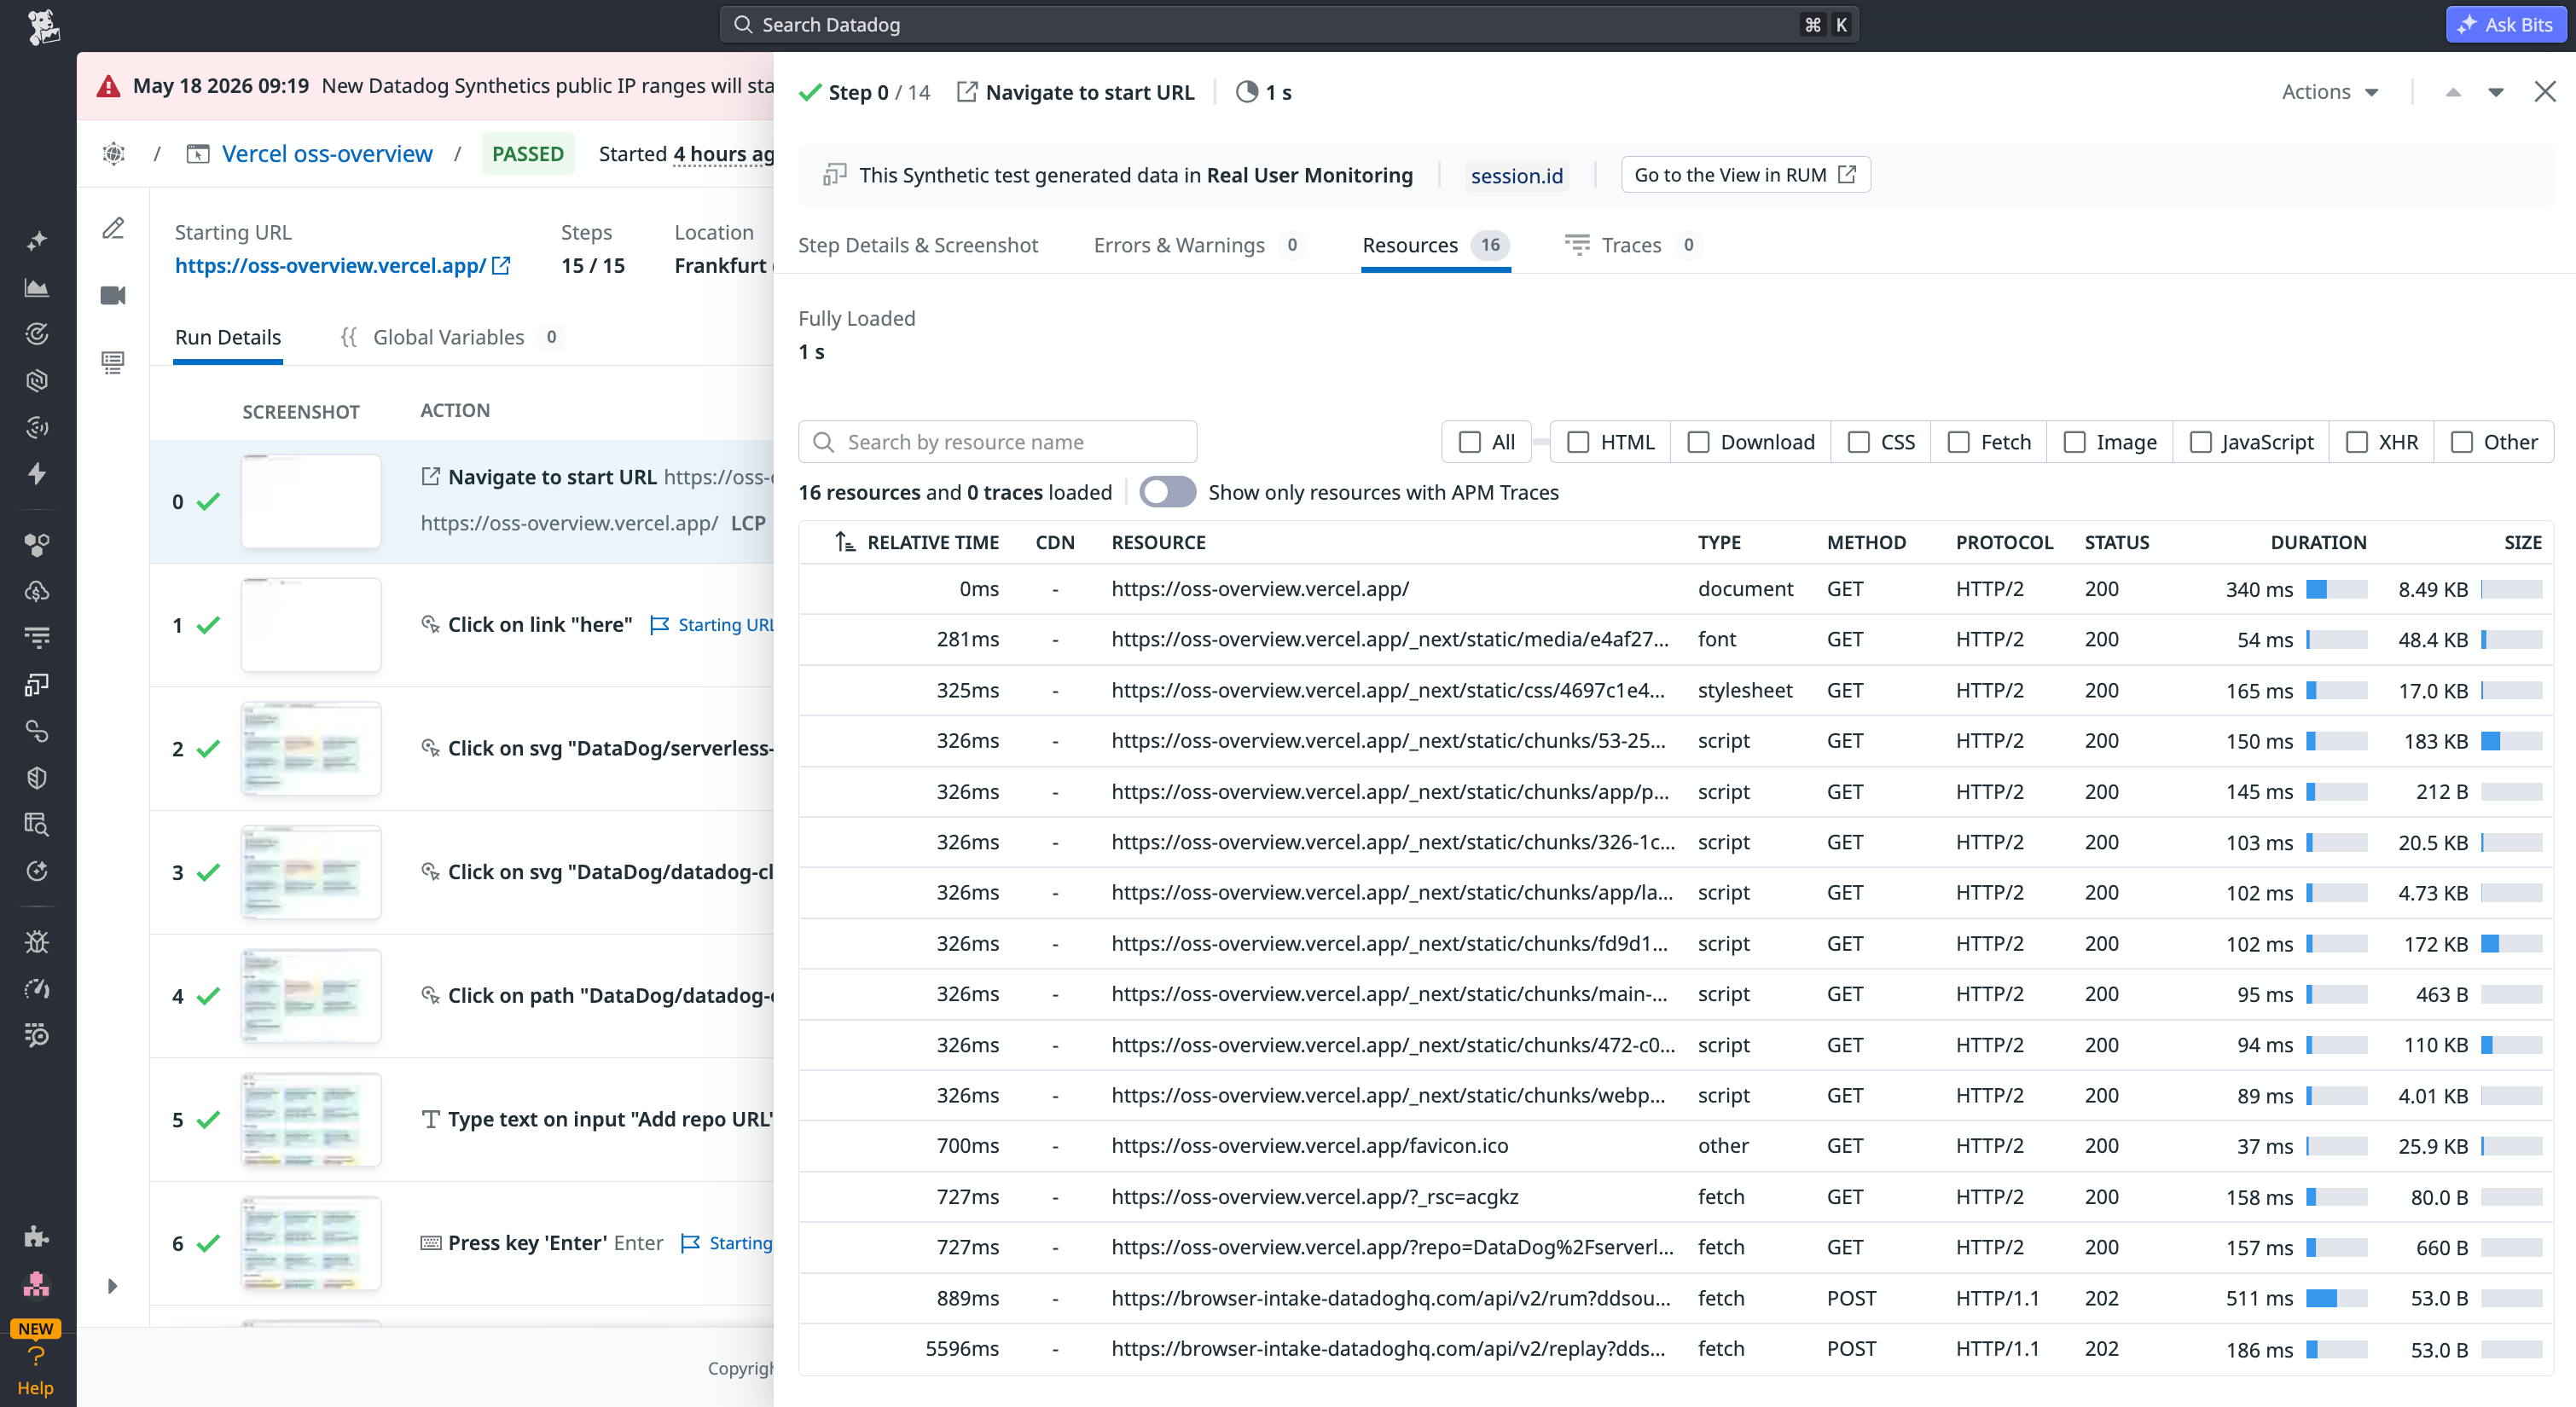
Task: Sort by the SIZE column header
Action: [2522, 542]
